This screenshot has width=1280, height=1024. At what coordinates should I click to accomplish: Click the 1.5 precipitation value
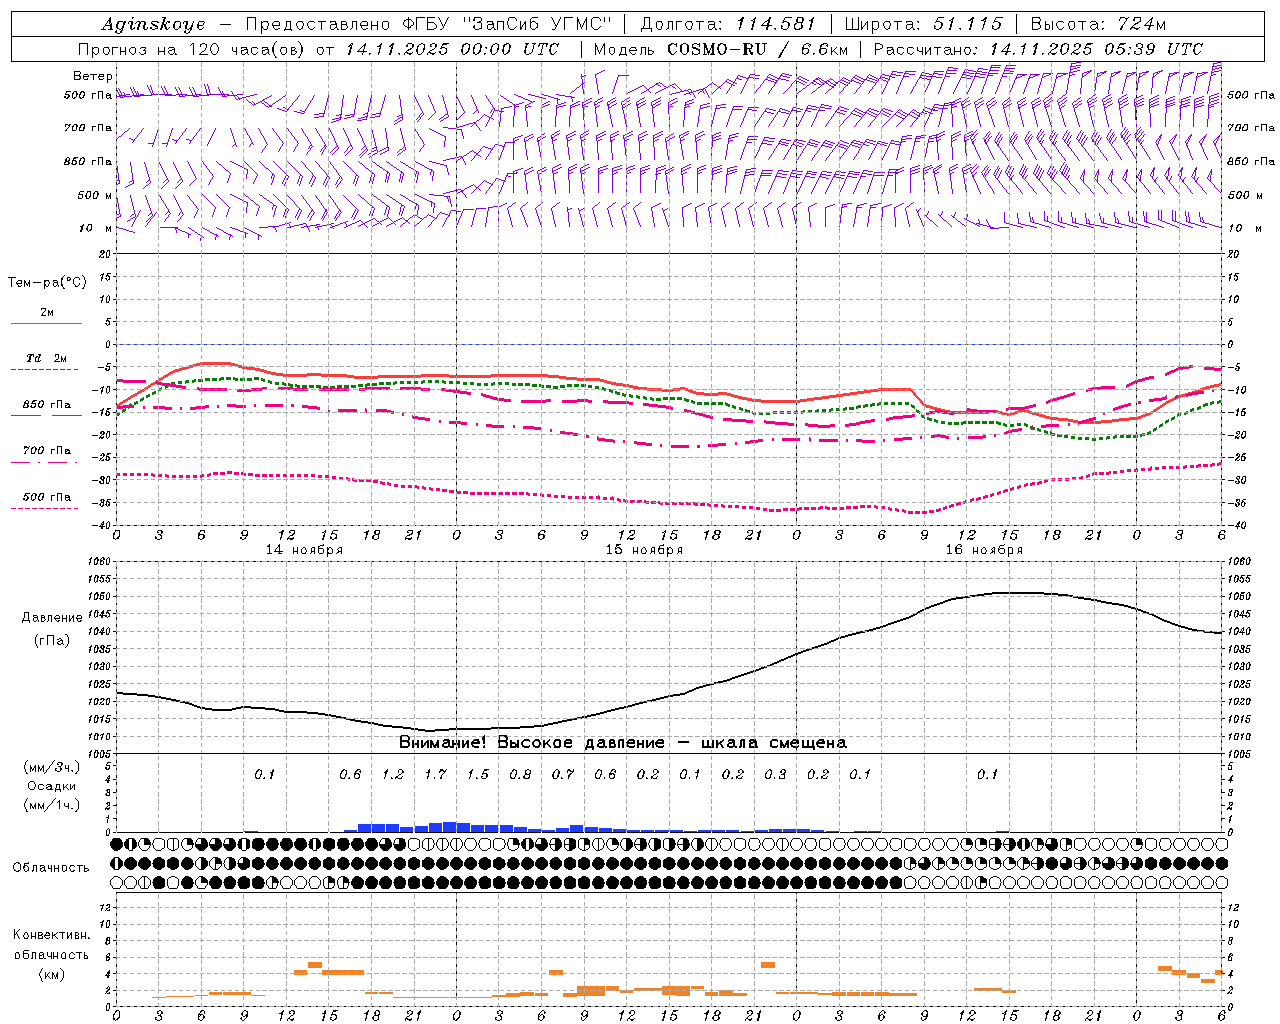[x=478, y=774]
